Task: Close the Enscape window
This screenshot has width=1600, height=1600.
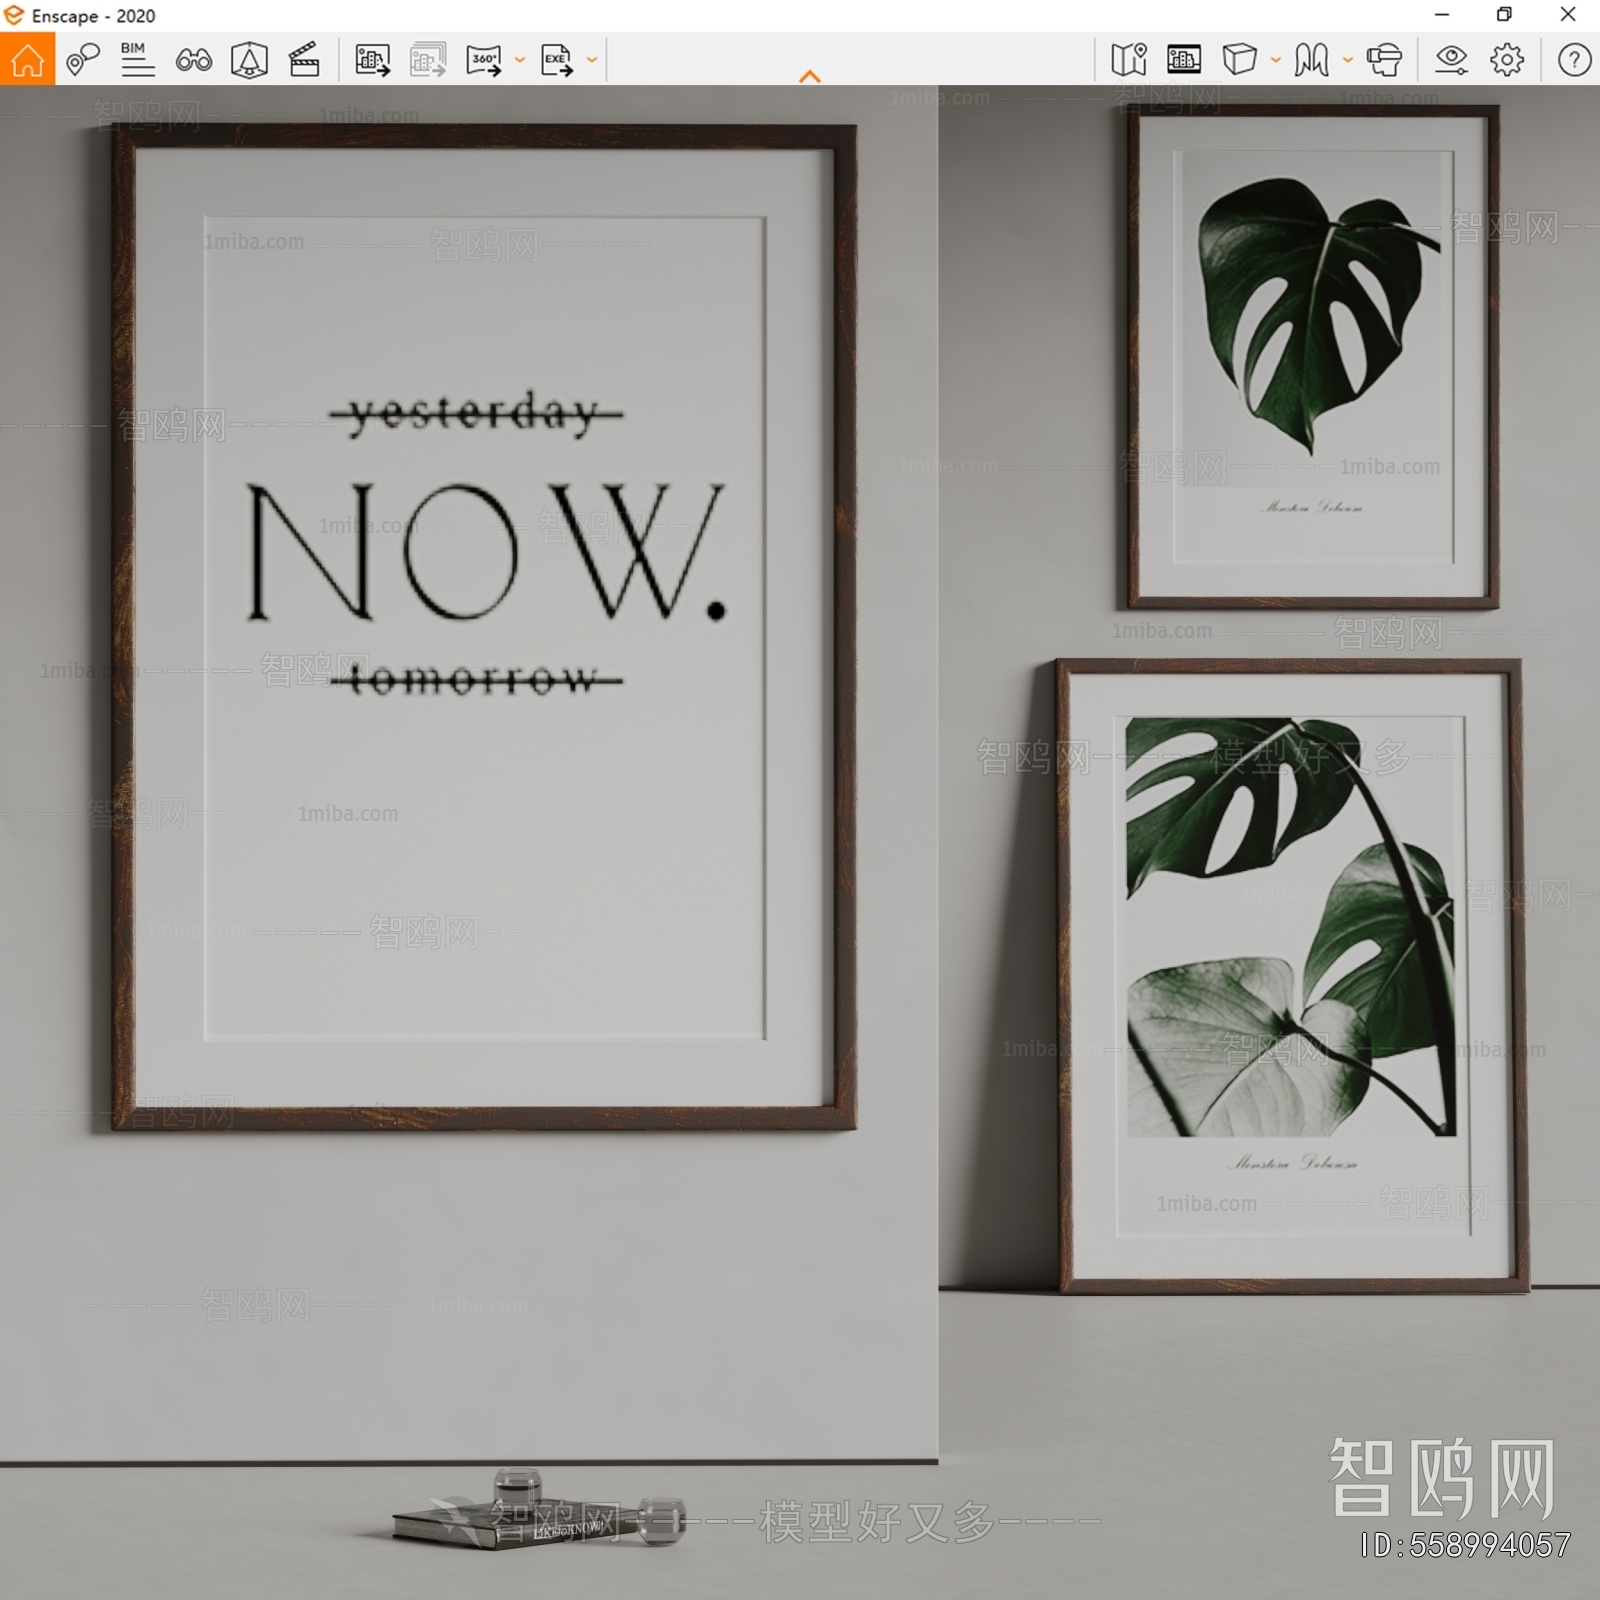Action: pos(1568,15)
